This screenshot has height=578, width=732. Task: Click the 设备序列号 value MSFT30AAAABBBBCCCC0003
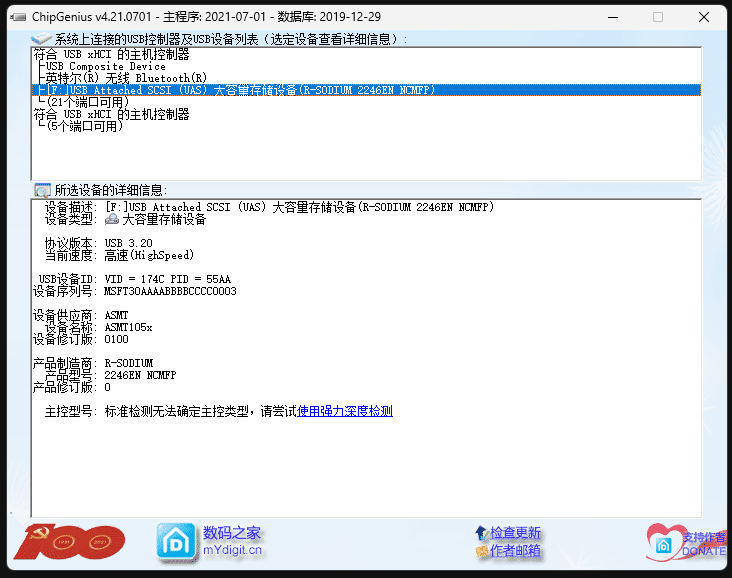[x=170, y=291]
